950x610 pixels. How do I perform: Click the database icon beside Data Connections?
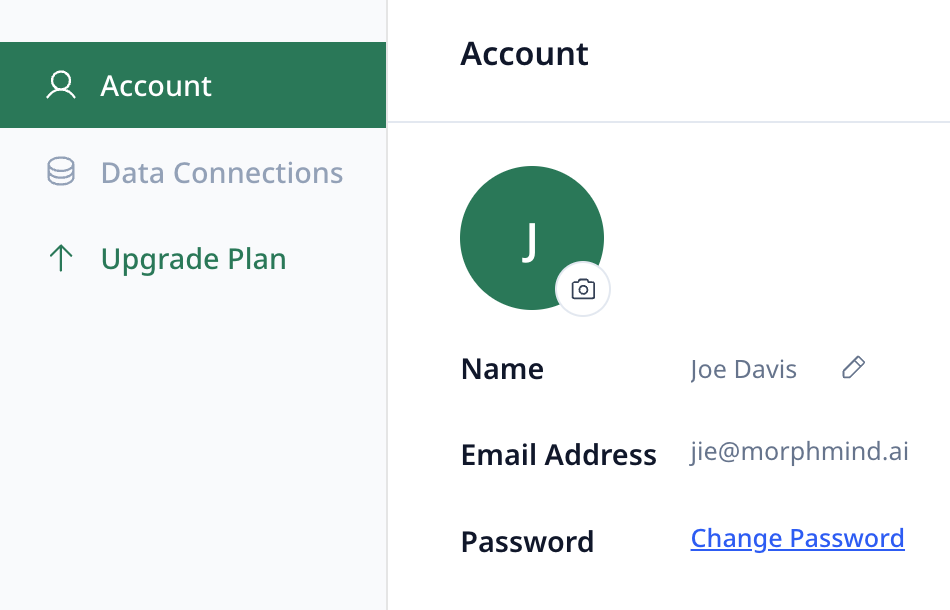pos(61,172)
